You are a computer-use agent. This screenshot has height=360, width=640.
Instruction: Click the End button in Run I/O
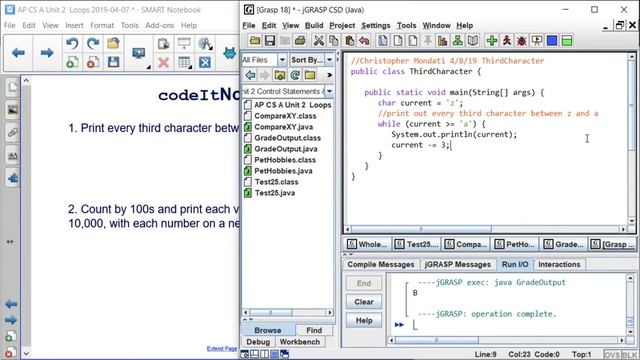point(364,283)
